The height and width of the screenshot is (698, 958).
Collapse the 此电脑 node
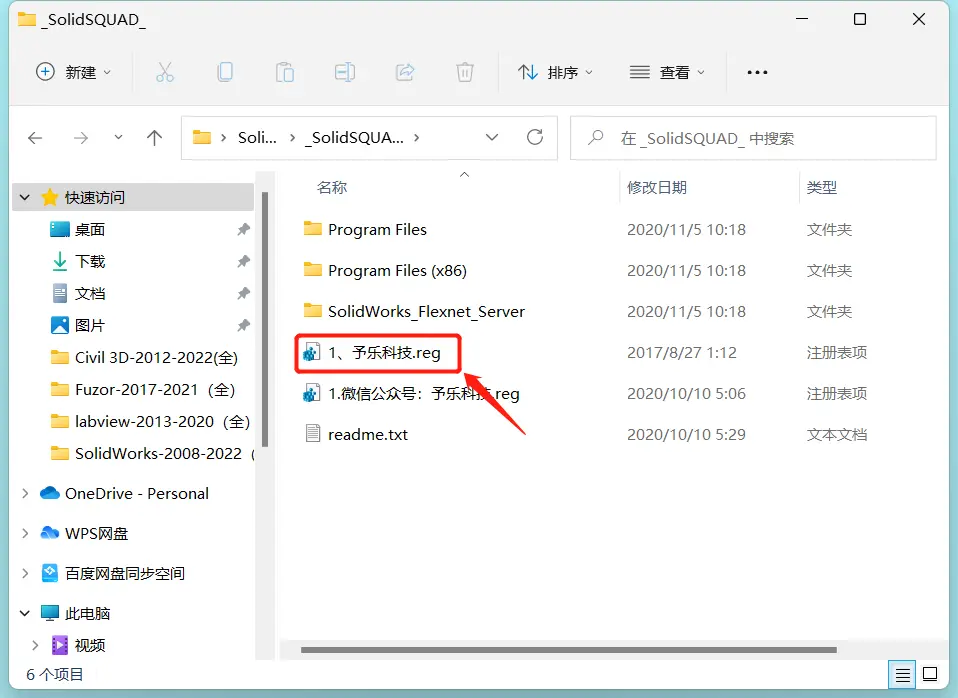click(x=25, y=613)
